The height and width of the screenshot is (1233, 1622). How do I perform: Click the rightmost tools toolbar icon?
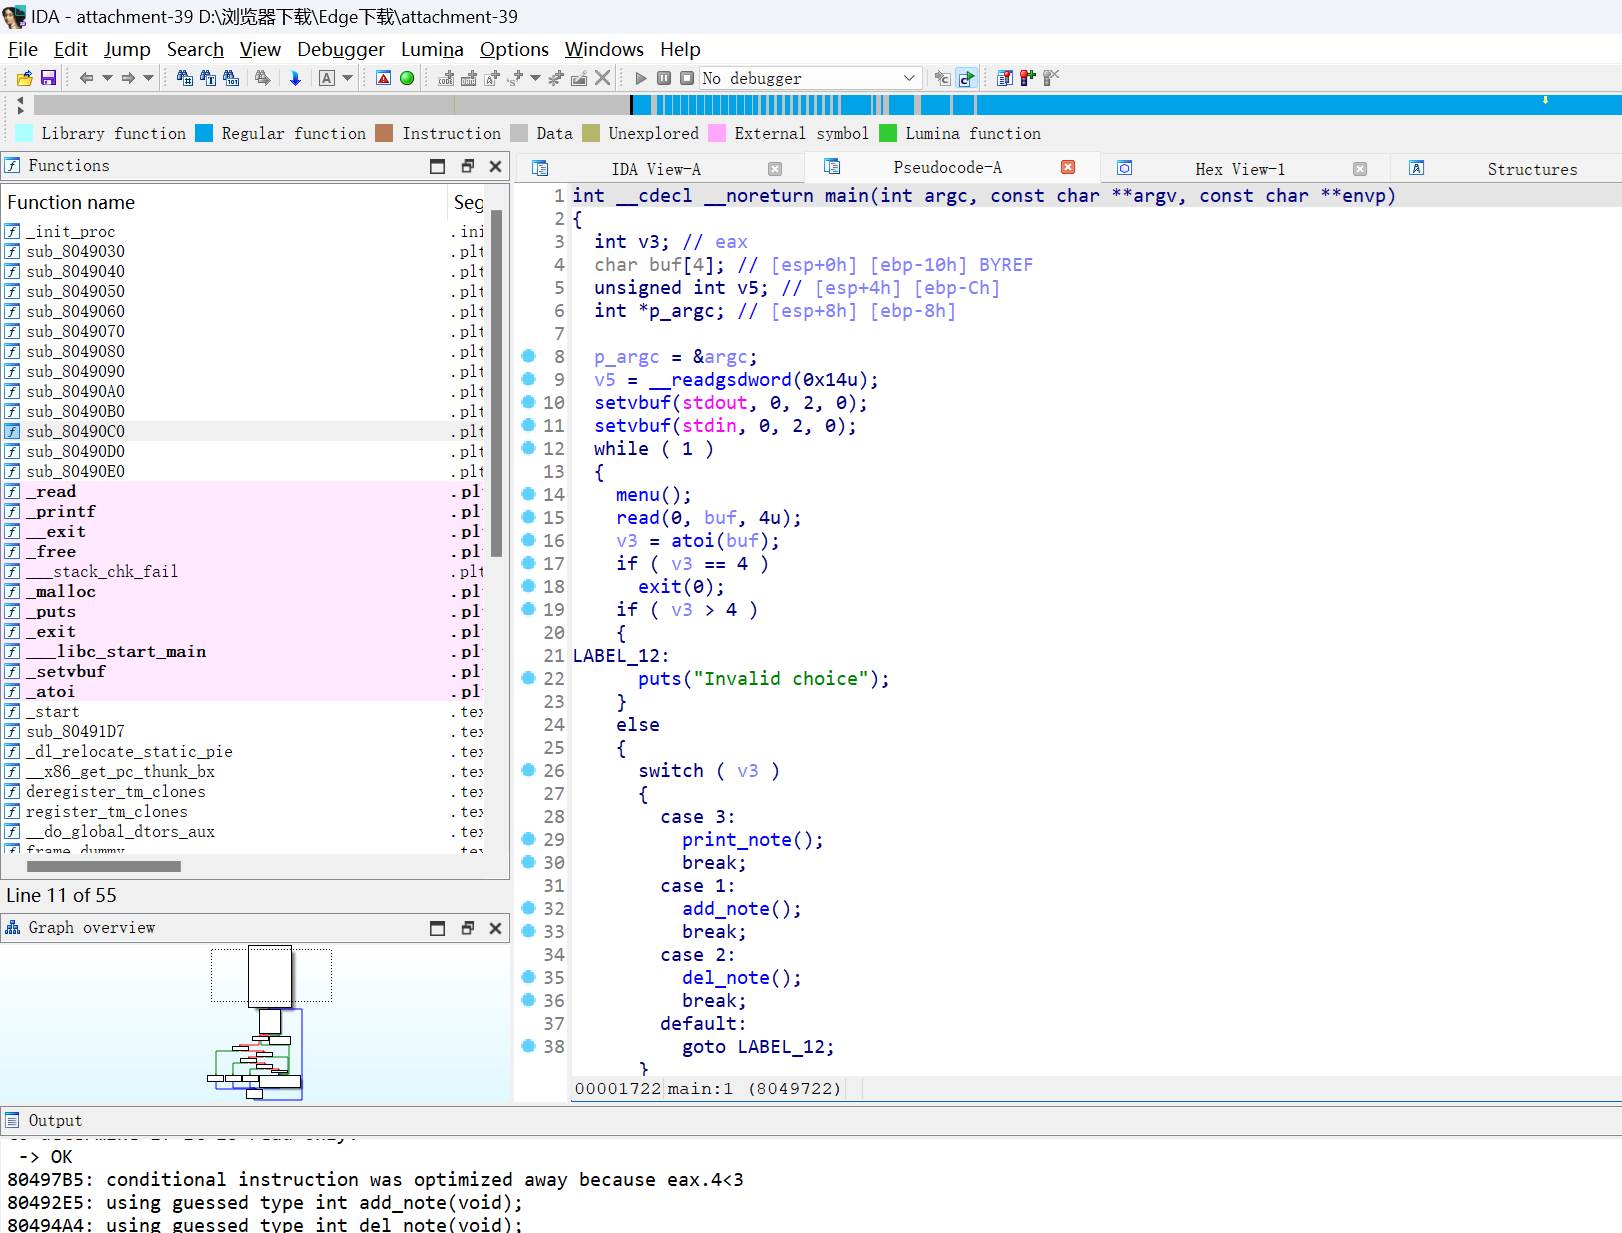tap(1051, 78)
